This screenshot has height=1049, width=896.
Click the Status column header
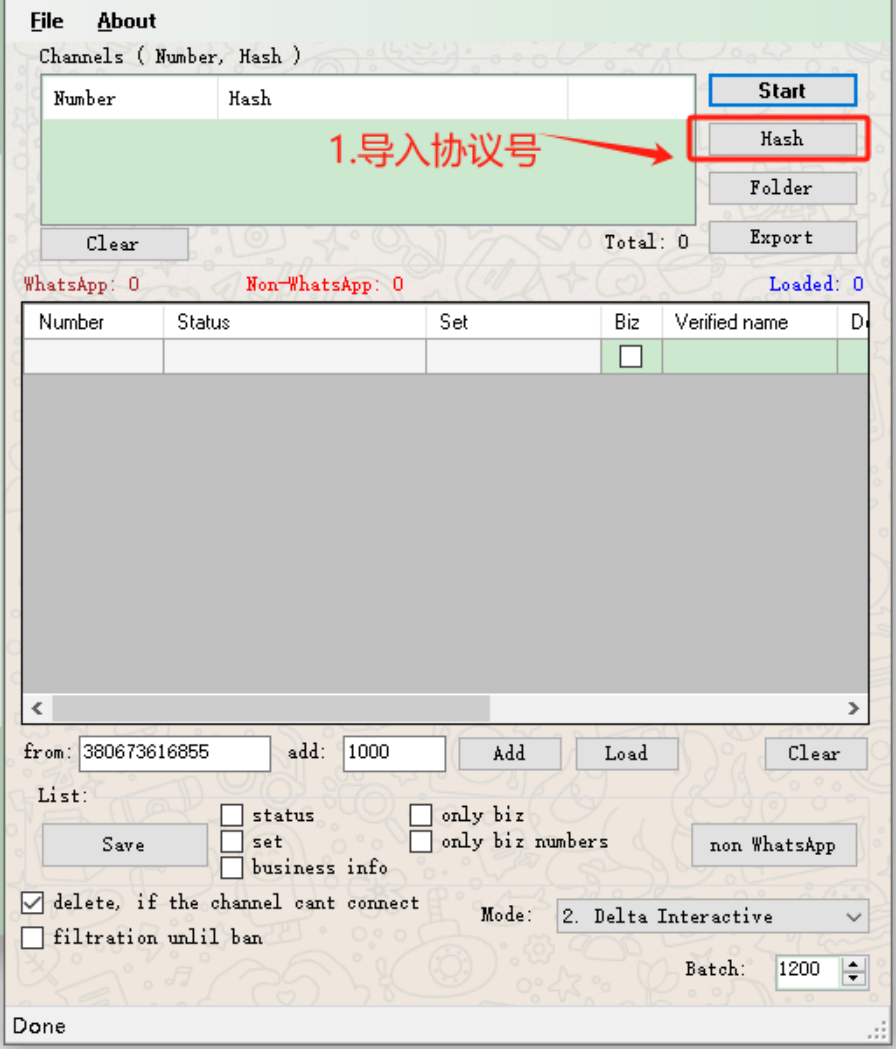coord(295,322)
